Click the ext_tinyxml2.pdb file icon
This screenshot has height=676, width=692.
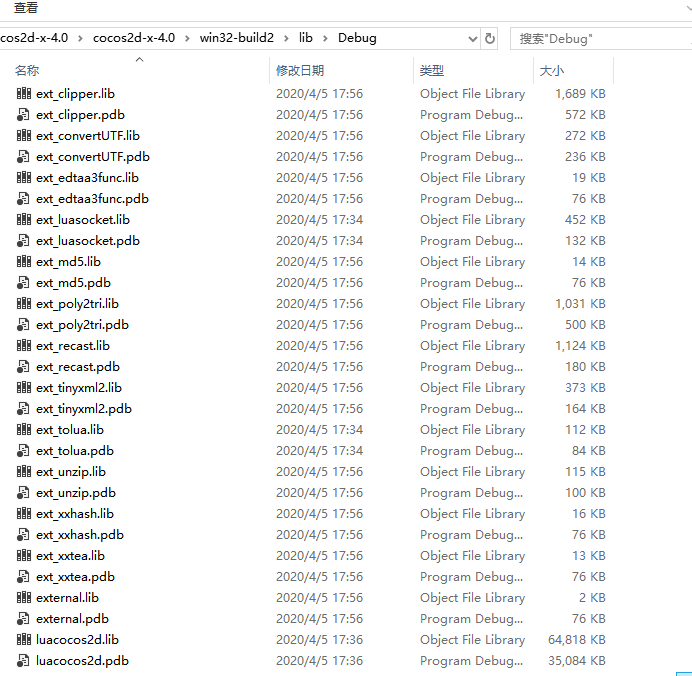23,409
